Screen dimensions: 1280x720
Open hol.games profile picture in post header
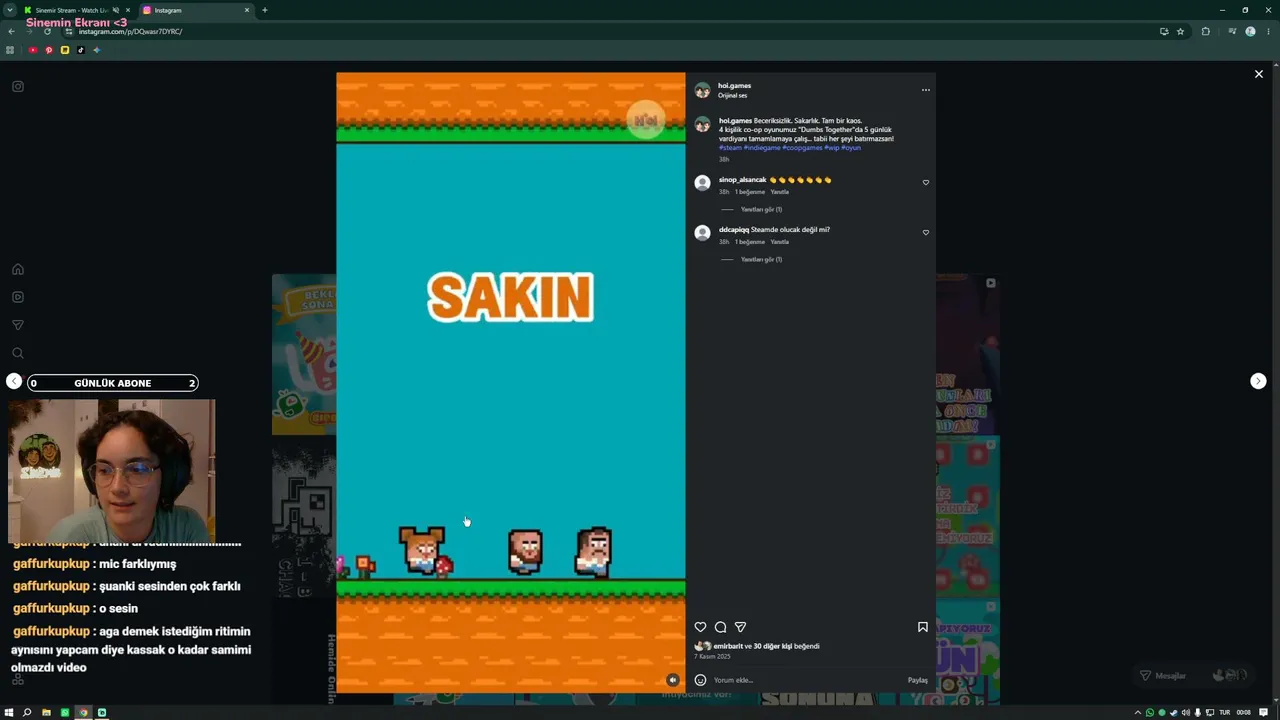click(x=702, y=90)
